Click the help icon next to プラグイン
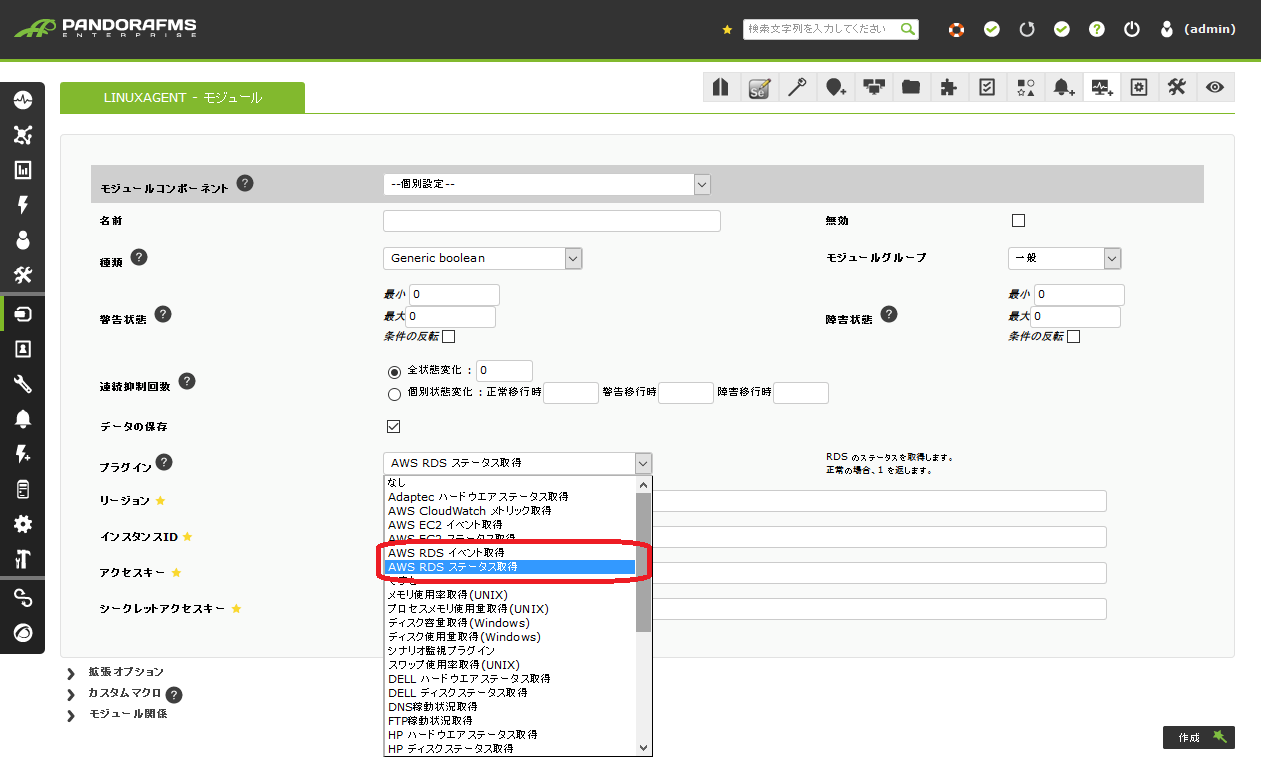The image size is (1261, 775). click(x=164, y=462)
